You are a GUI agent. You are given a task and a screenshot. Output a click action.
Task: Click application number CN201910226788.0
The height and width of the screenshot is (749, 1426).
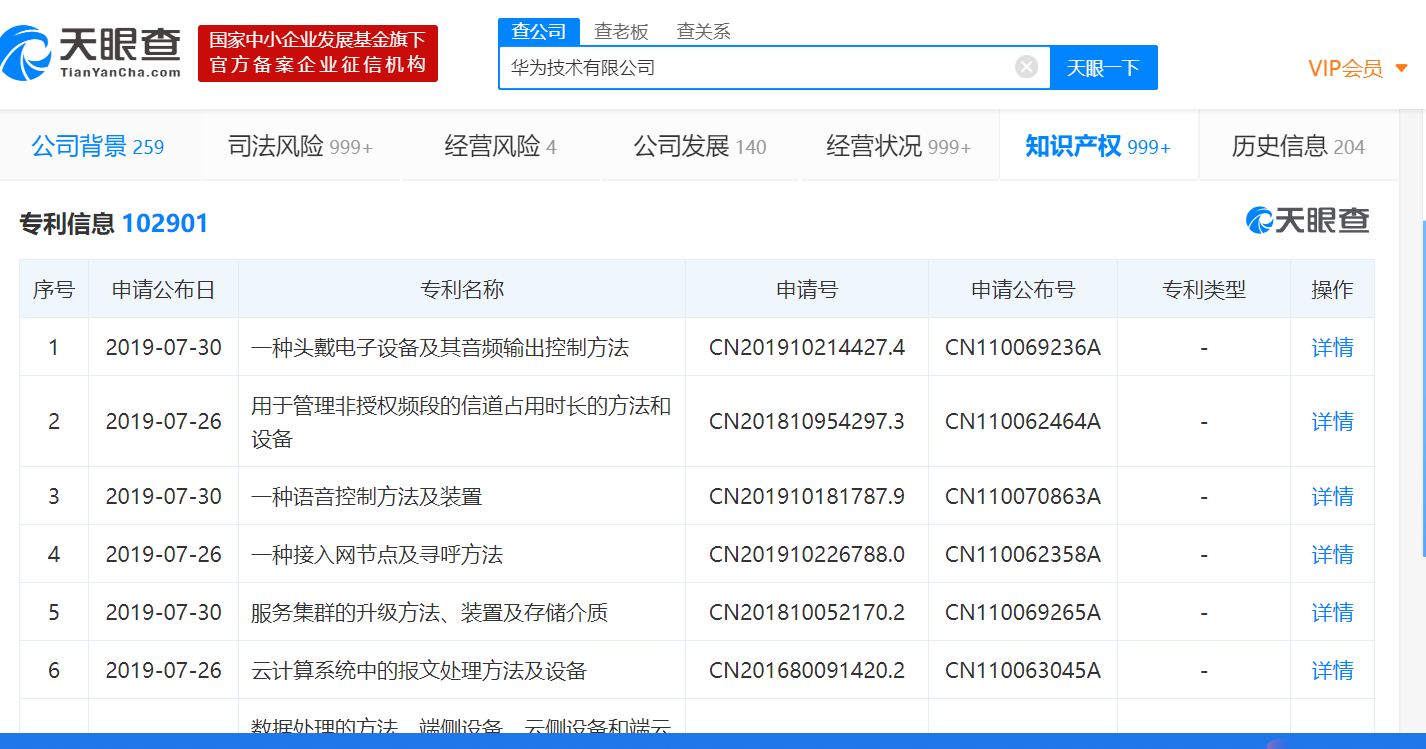point(807,555)
